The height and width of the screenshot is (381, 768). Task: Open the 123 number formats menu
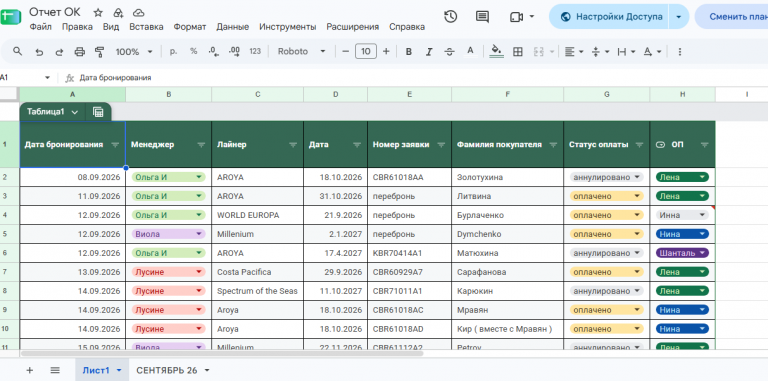(x=255, y=51)
